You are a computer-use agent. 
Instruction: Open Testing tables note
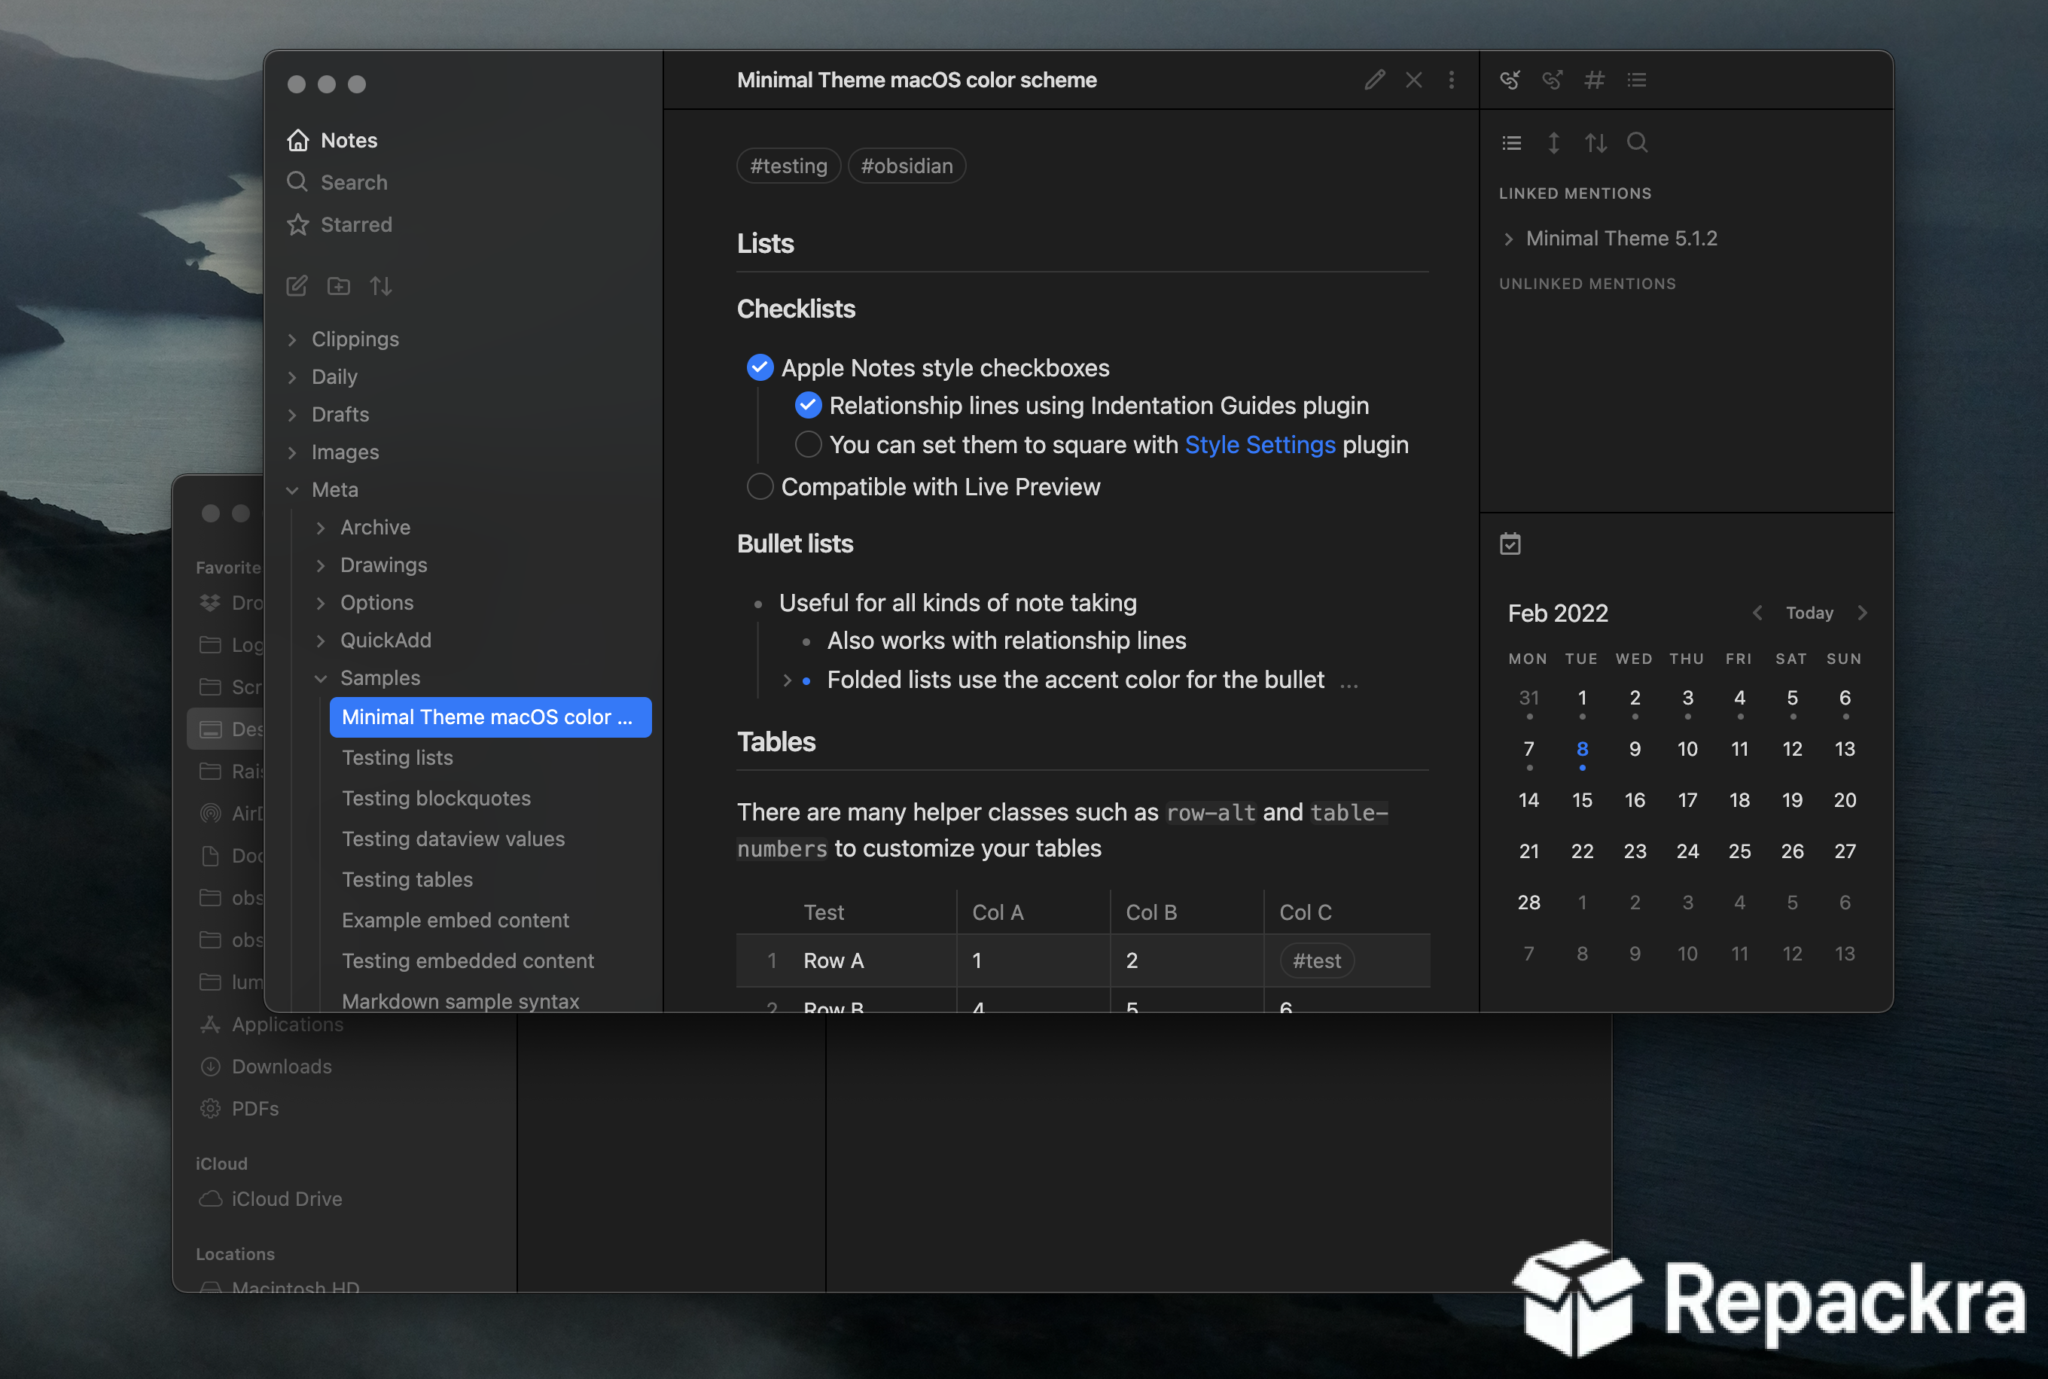click(407, 880)
